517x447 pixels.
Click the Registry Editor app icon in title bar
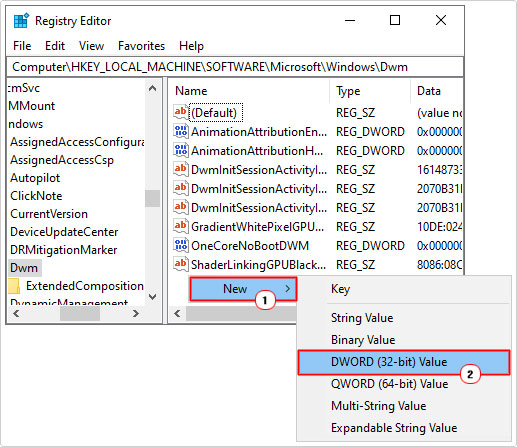coord(21,21)
